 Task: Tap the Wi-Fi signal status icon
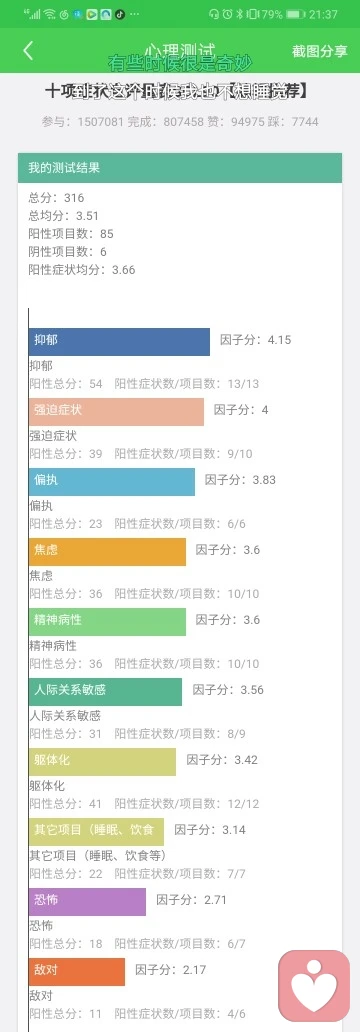(x=49, y=14)
